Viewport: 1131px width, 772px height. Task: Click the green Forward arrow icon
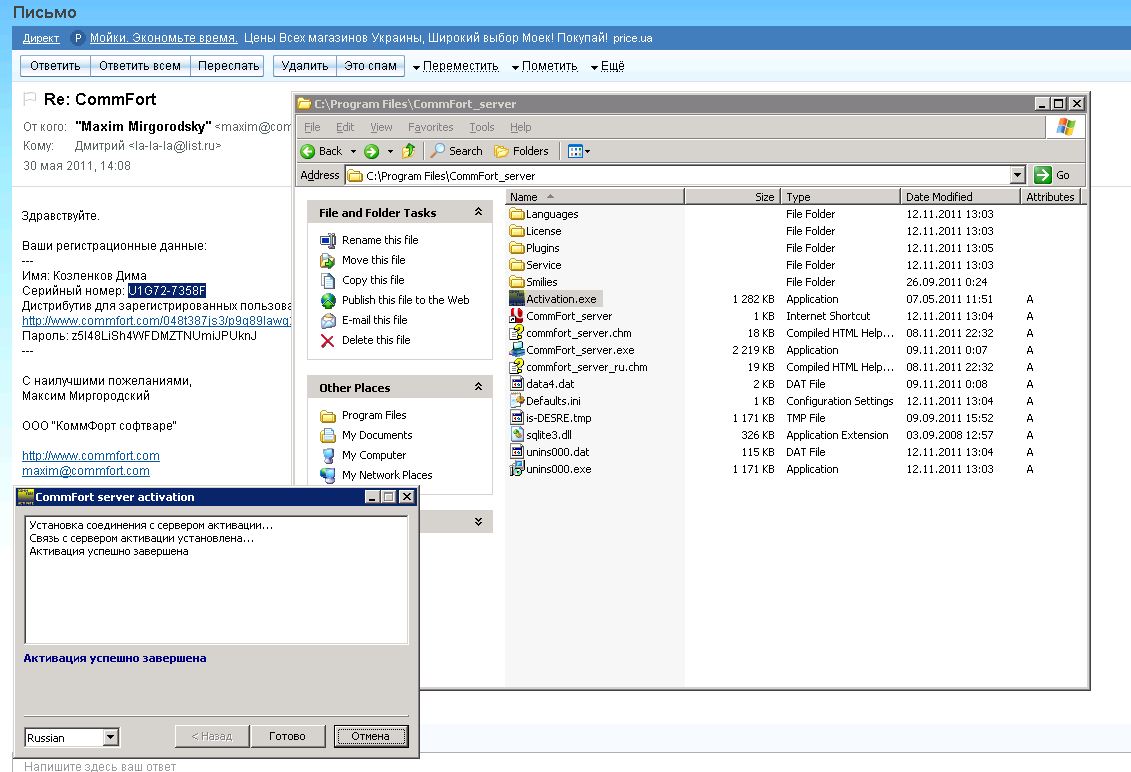(371, 151)
